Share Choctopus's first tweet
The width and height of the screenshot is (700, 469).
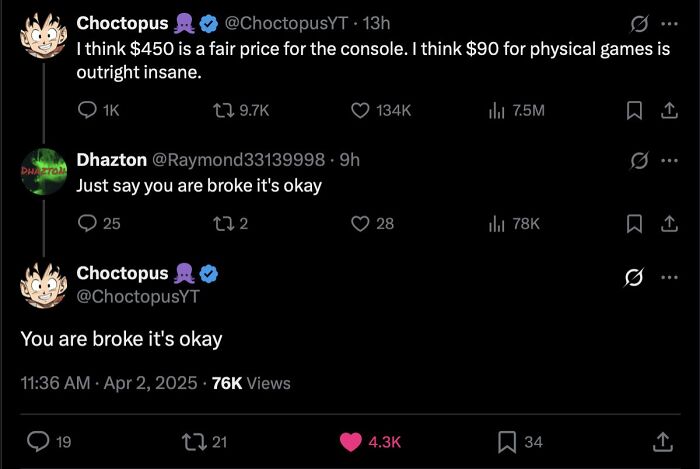click(662, 111)
